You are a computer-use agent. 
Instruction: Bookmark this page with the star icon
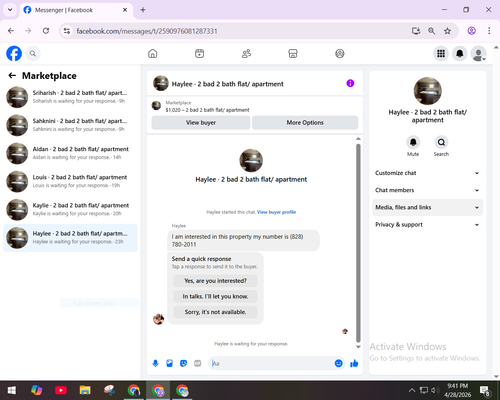point(447,31)
